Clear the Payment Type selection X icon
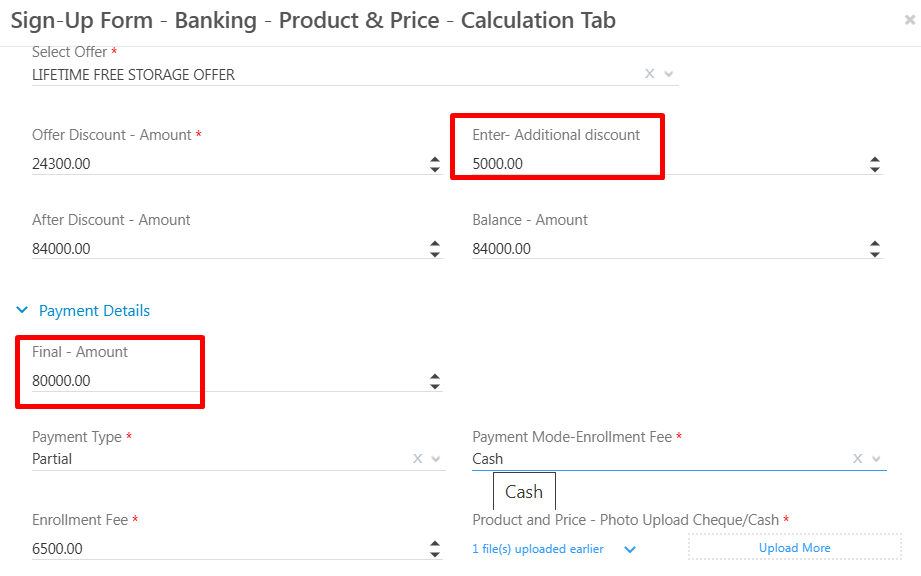921x576 pixels. [x=418, y=459]
